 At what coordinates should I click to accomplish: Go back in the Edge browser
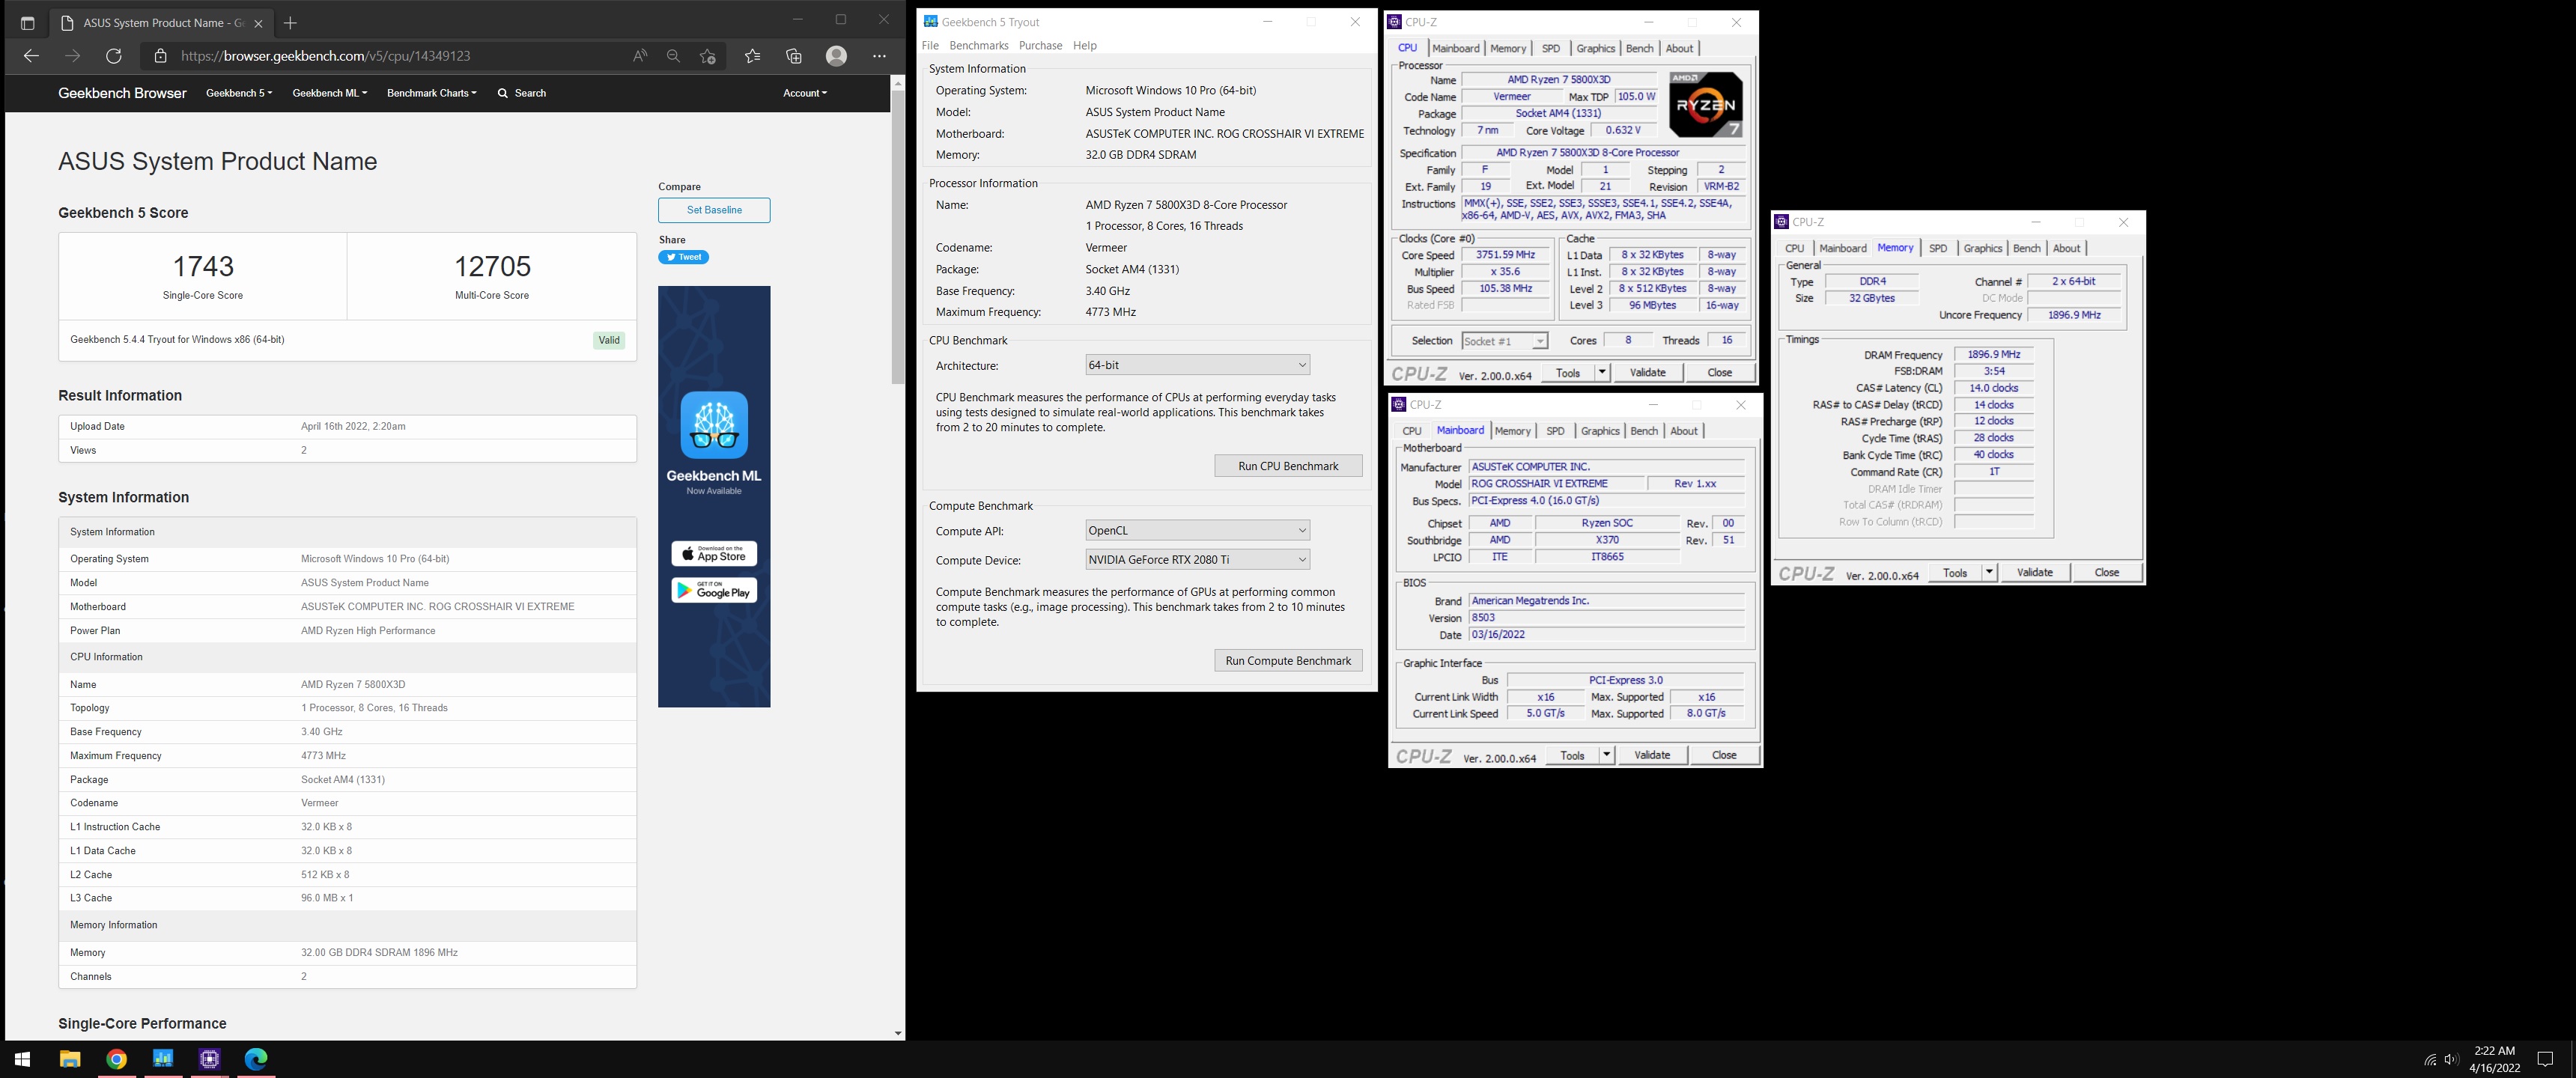(31, 56)
